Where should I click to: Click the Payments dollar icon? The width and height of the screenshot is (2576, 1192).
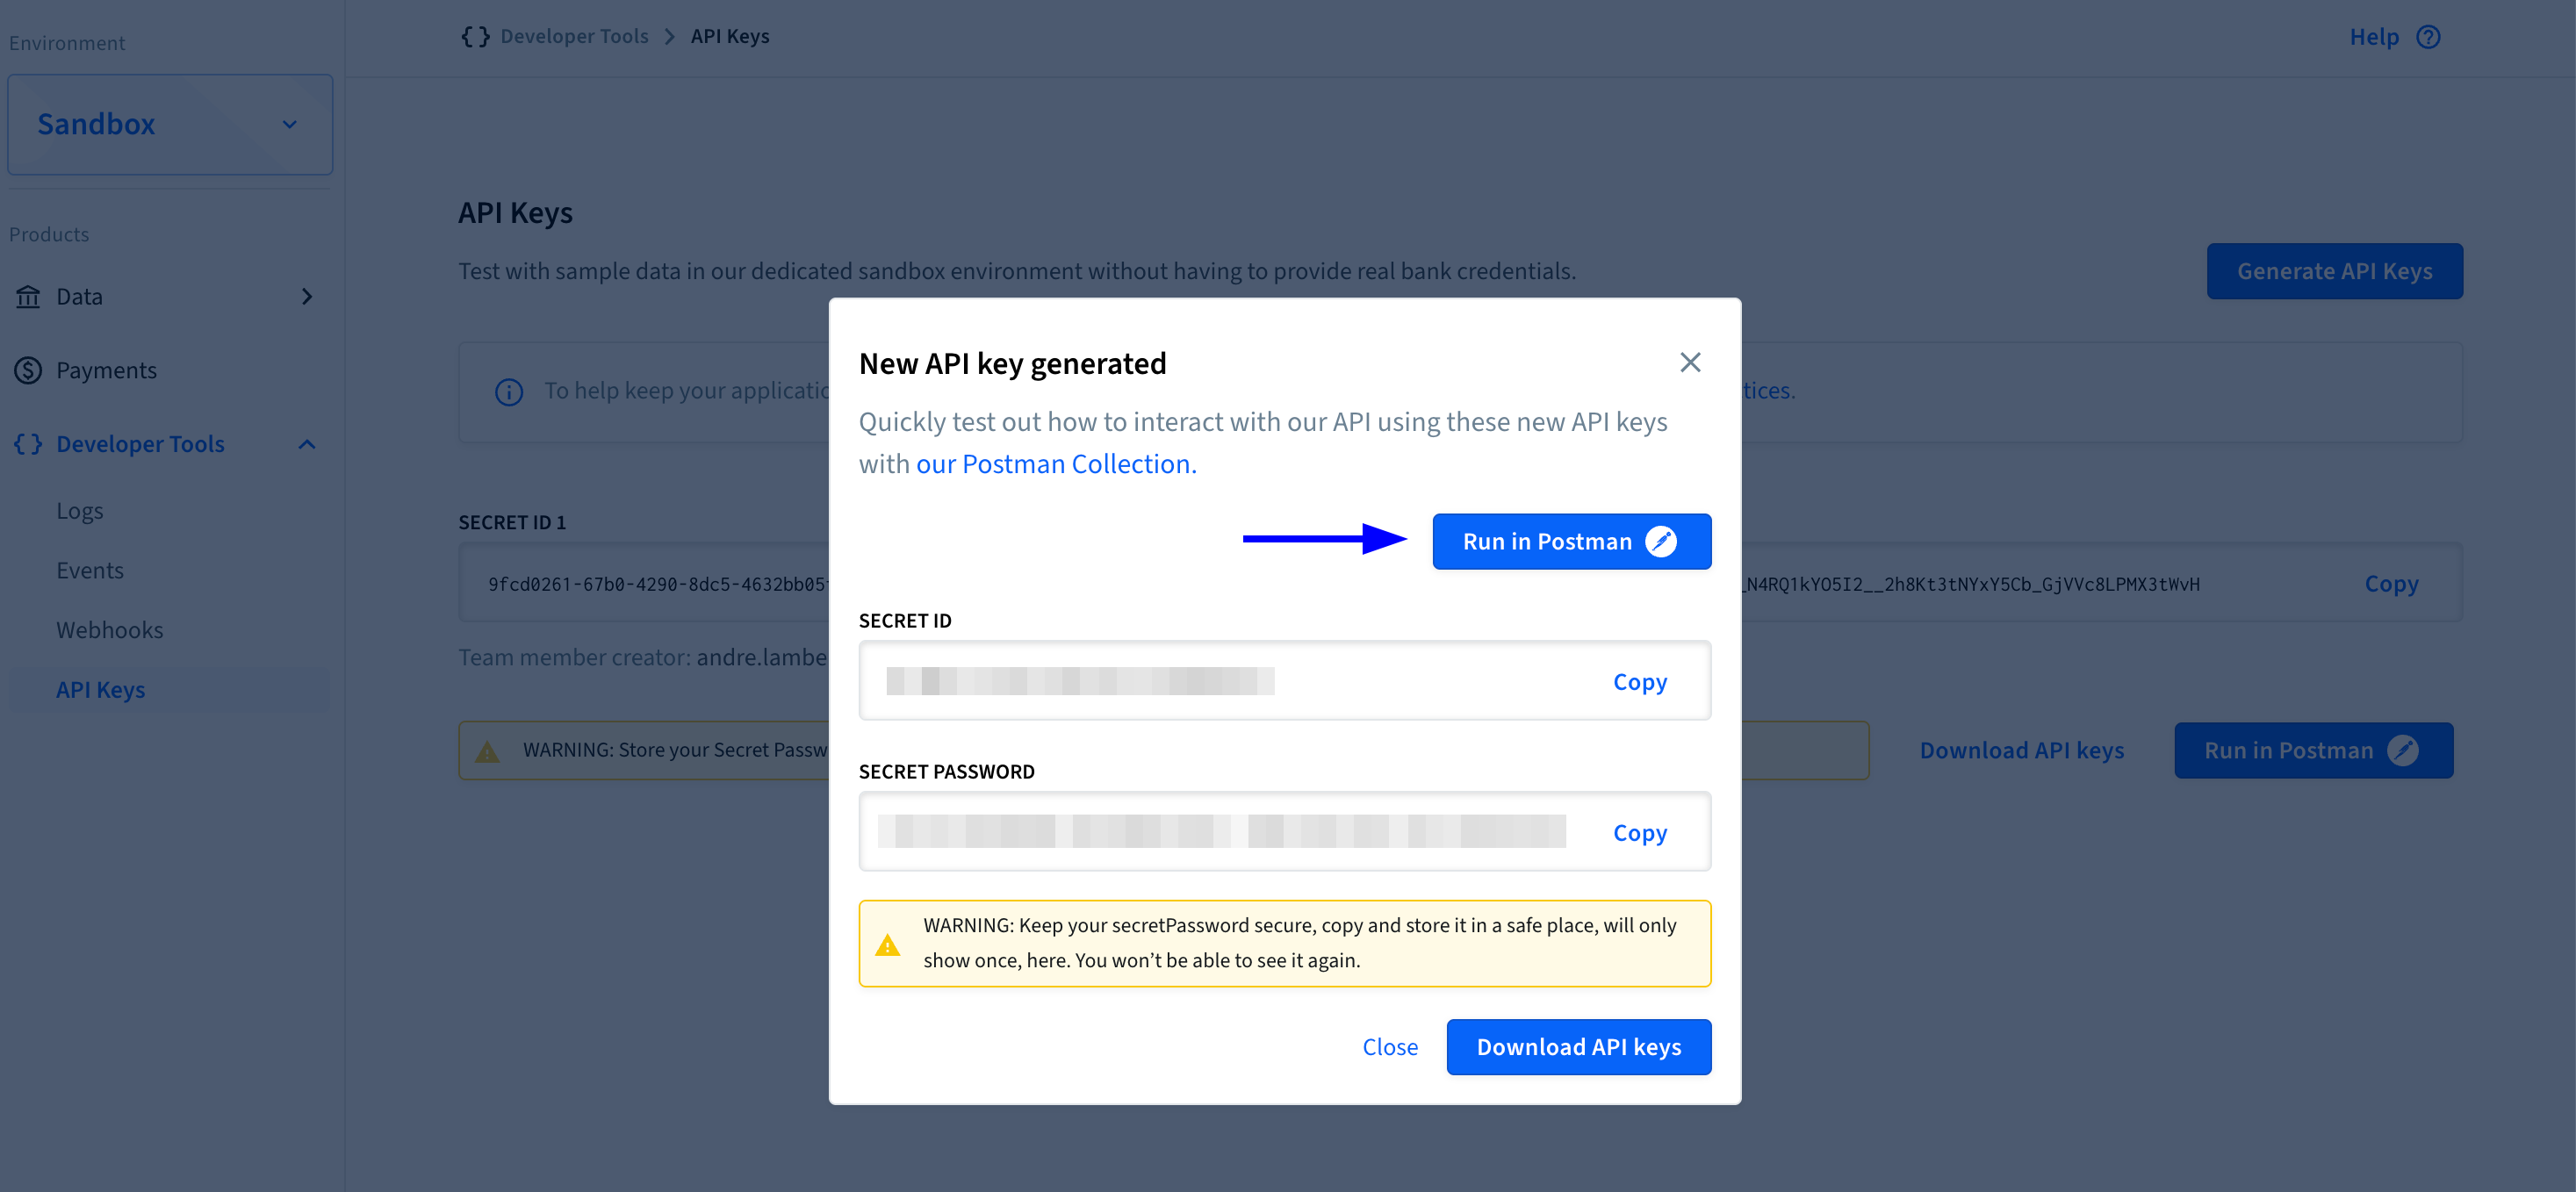(x=28, y=370)
